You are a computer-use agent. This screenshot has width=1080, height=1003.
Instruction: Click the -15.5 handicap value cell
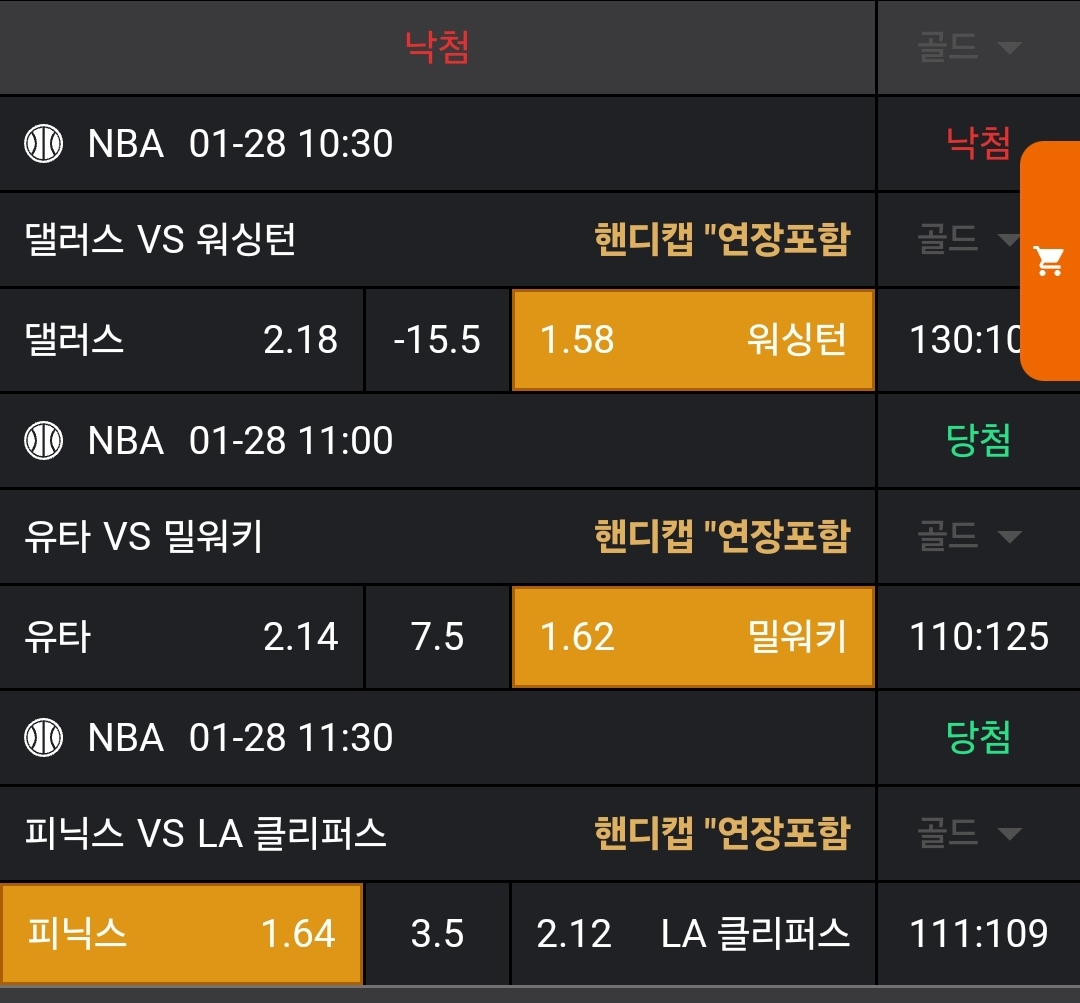437,340
